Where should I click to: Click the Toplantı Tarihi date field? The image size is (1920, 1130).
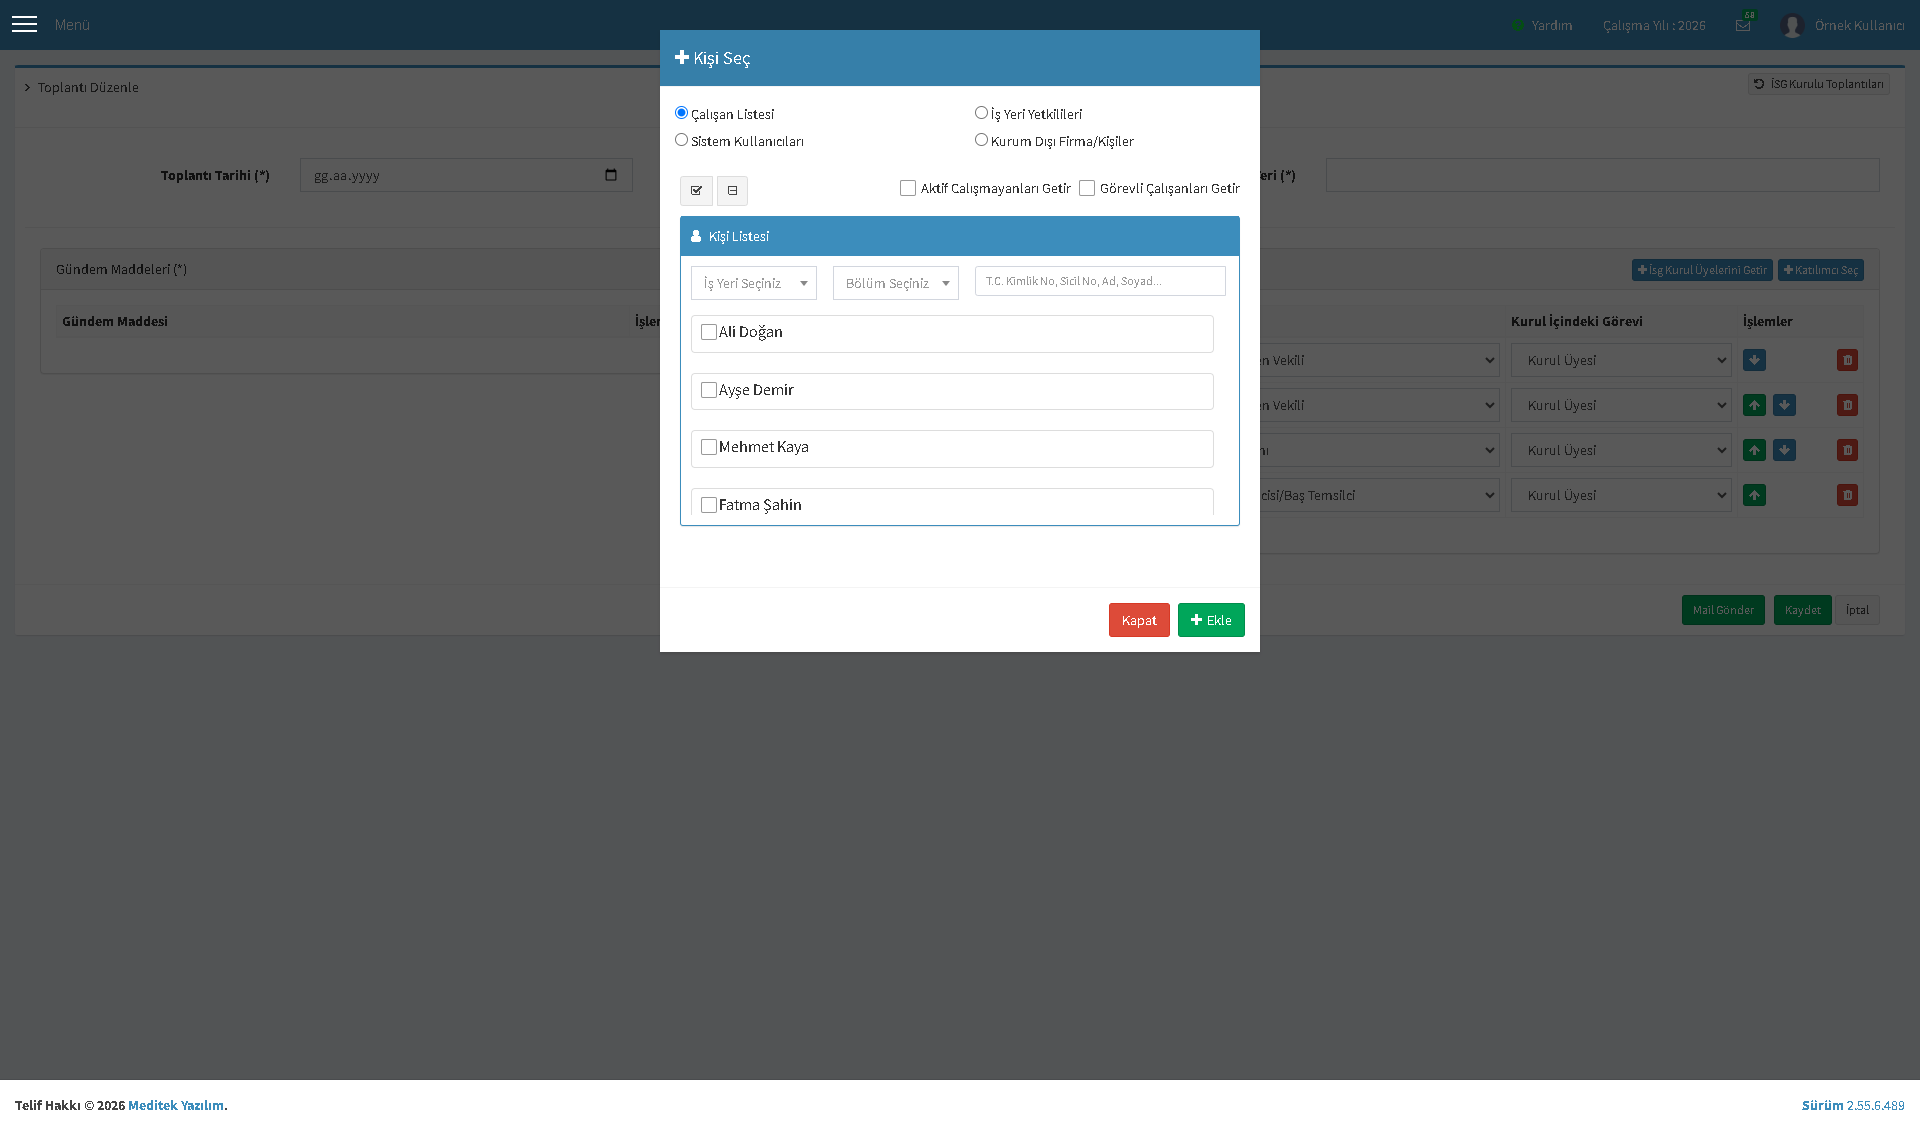(466, 175)
